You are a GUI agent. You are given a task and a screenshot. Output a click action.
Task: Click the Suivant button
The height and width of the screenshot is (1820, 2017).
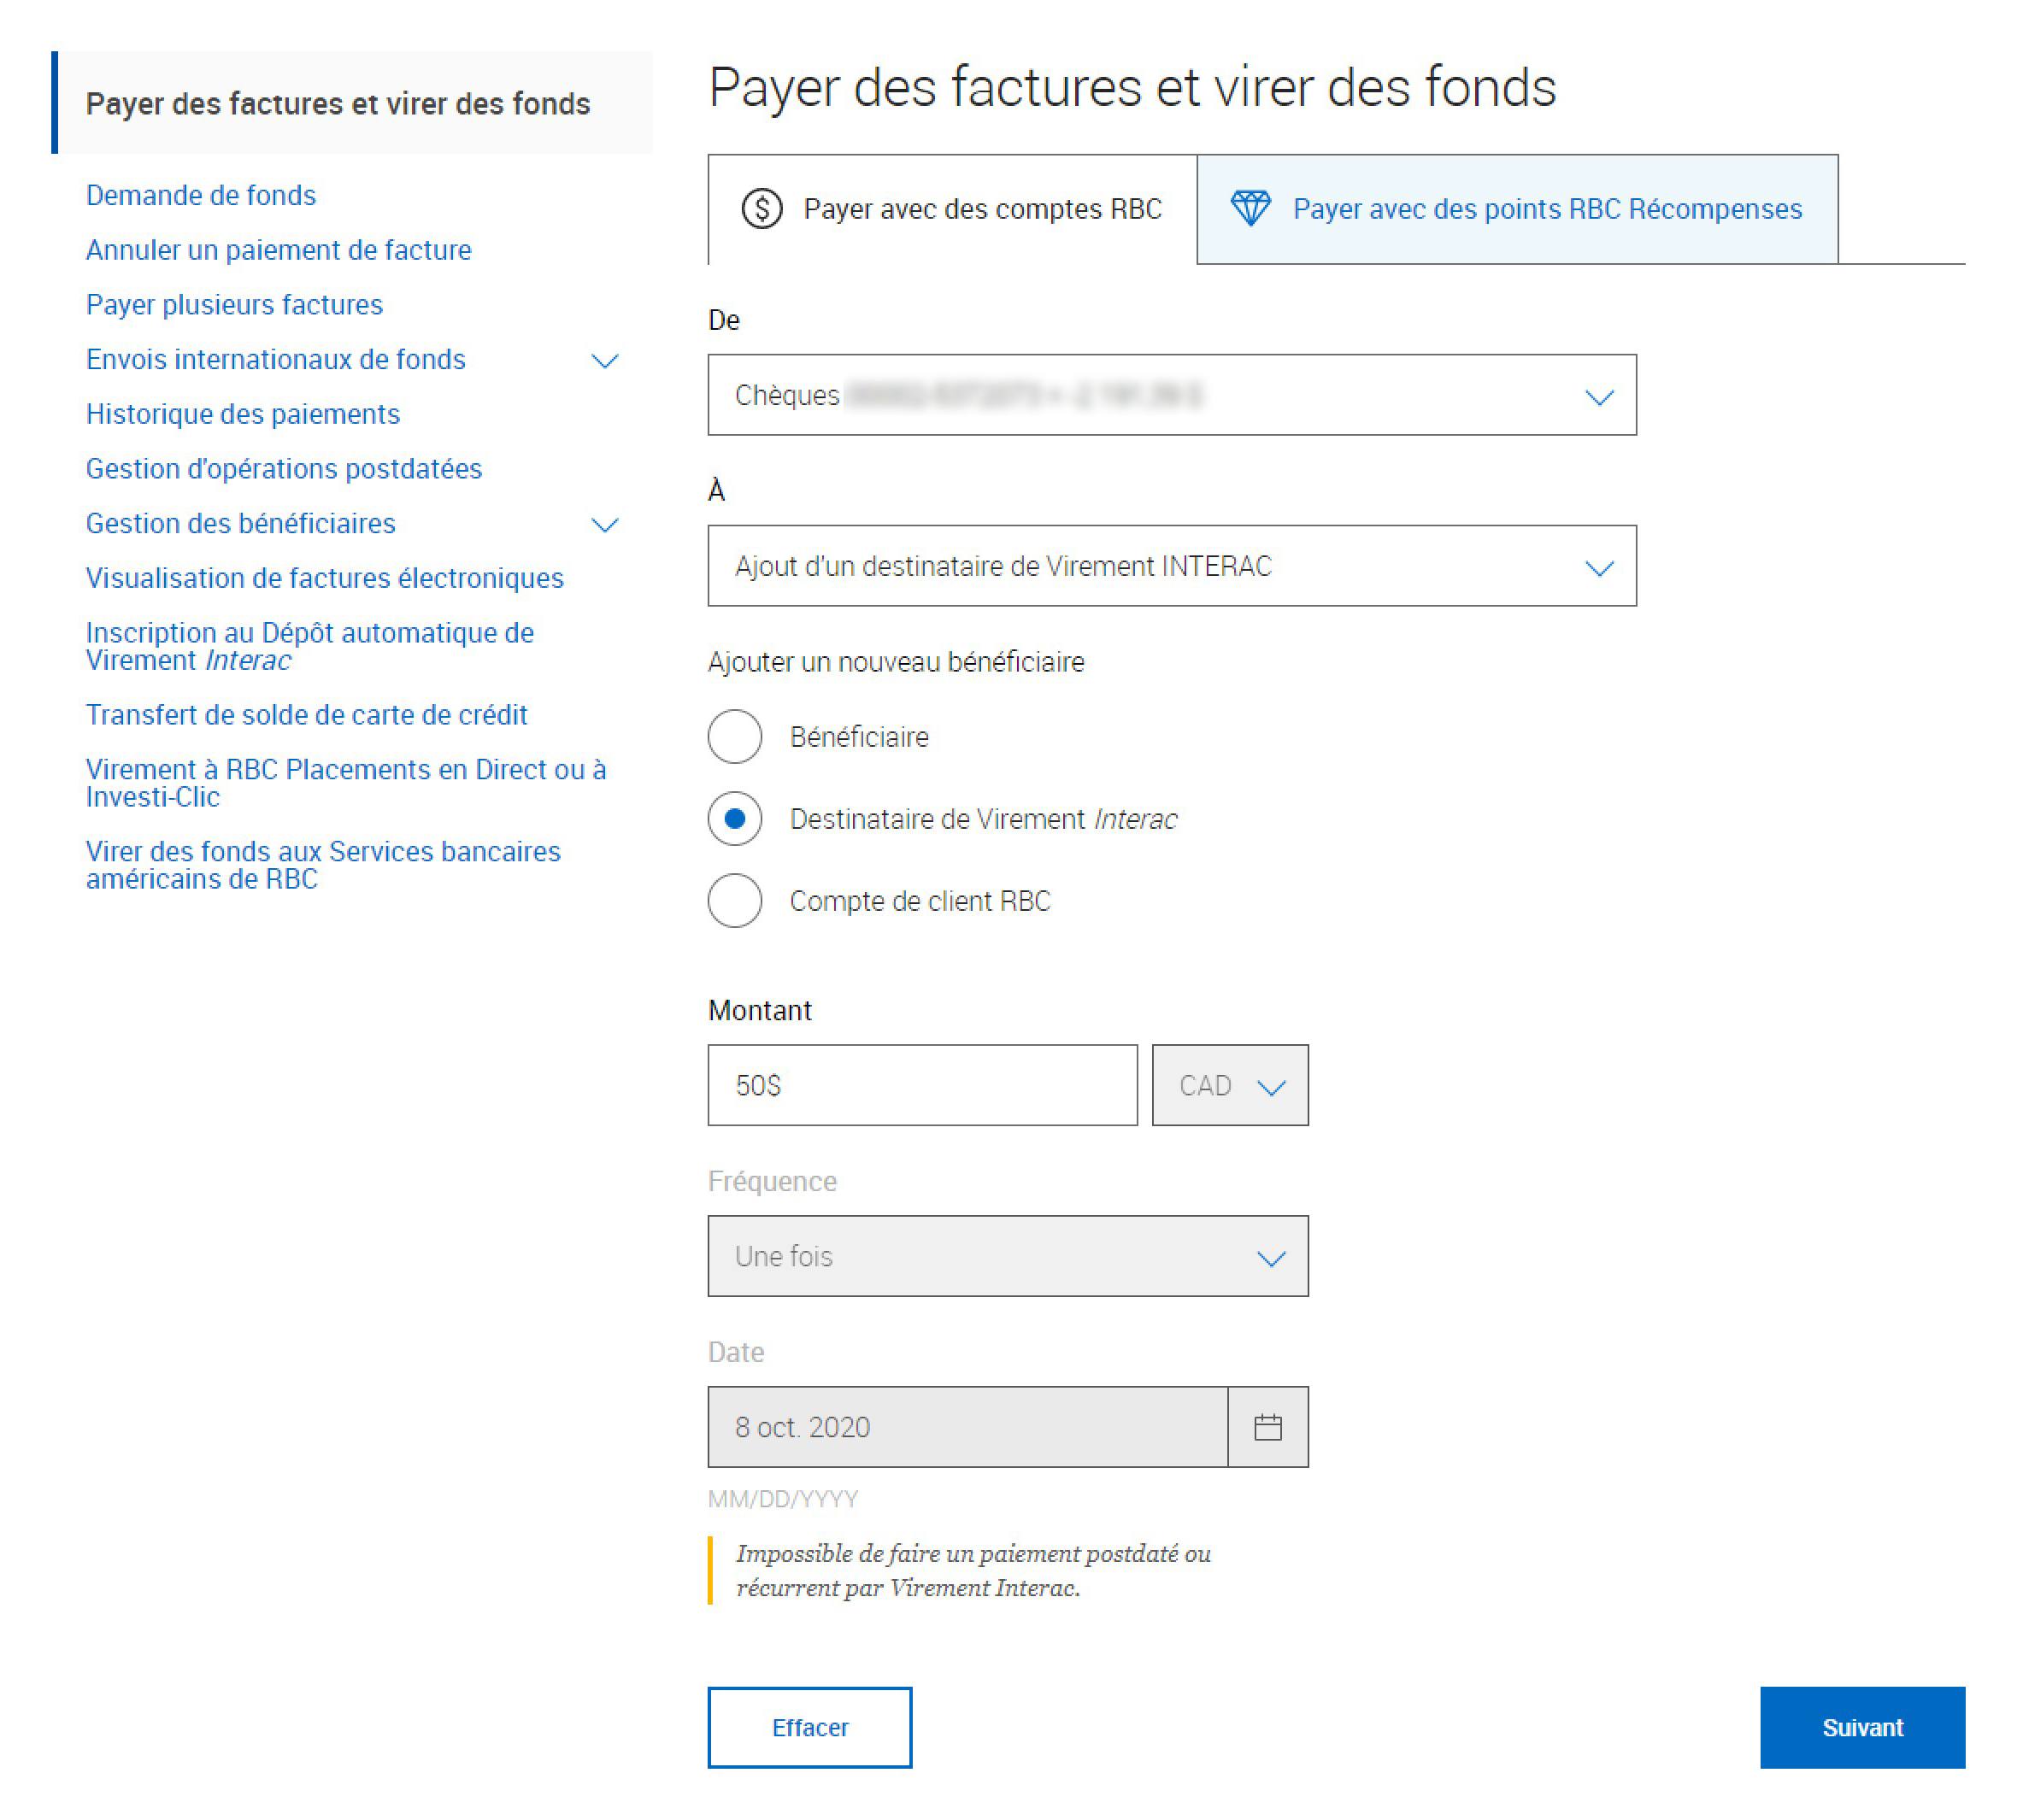click(x=1862, y=1727)
